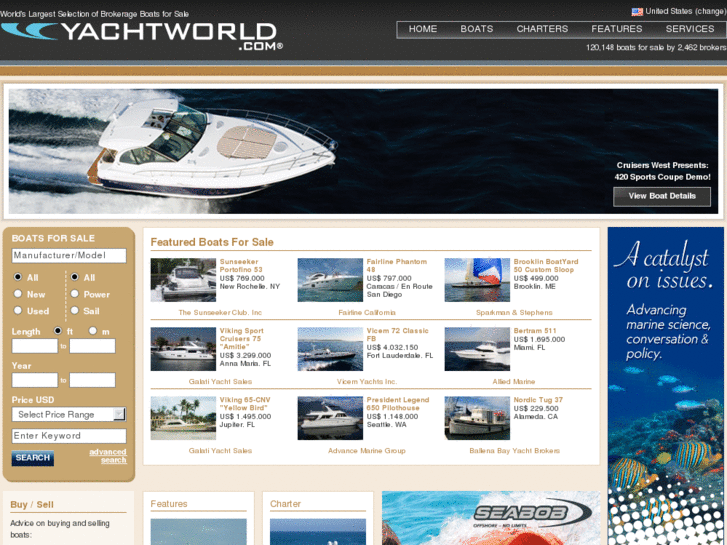
Task: Click the minimum Length input field
Action: tap(35, 346)
